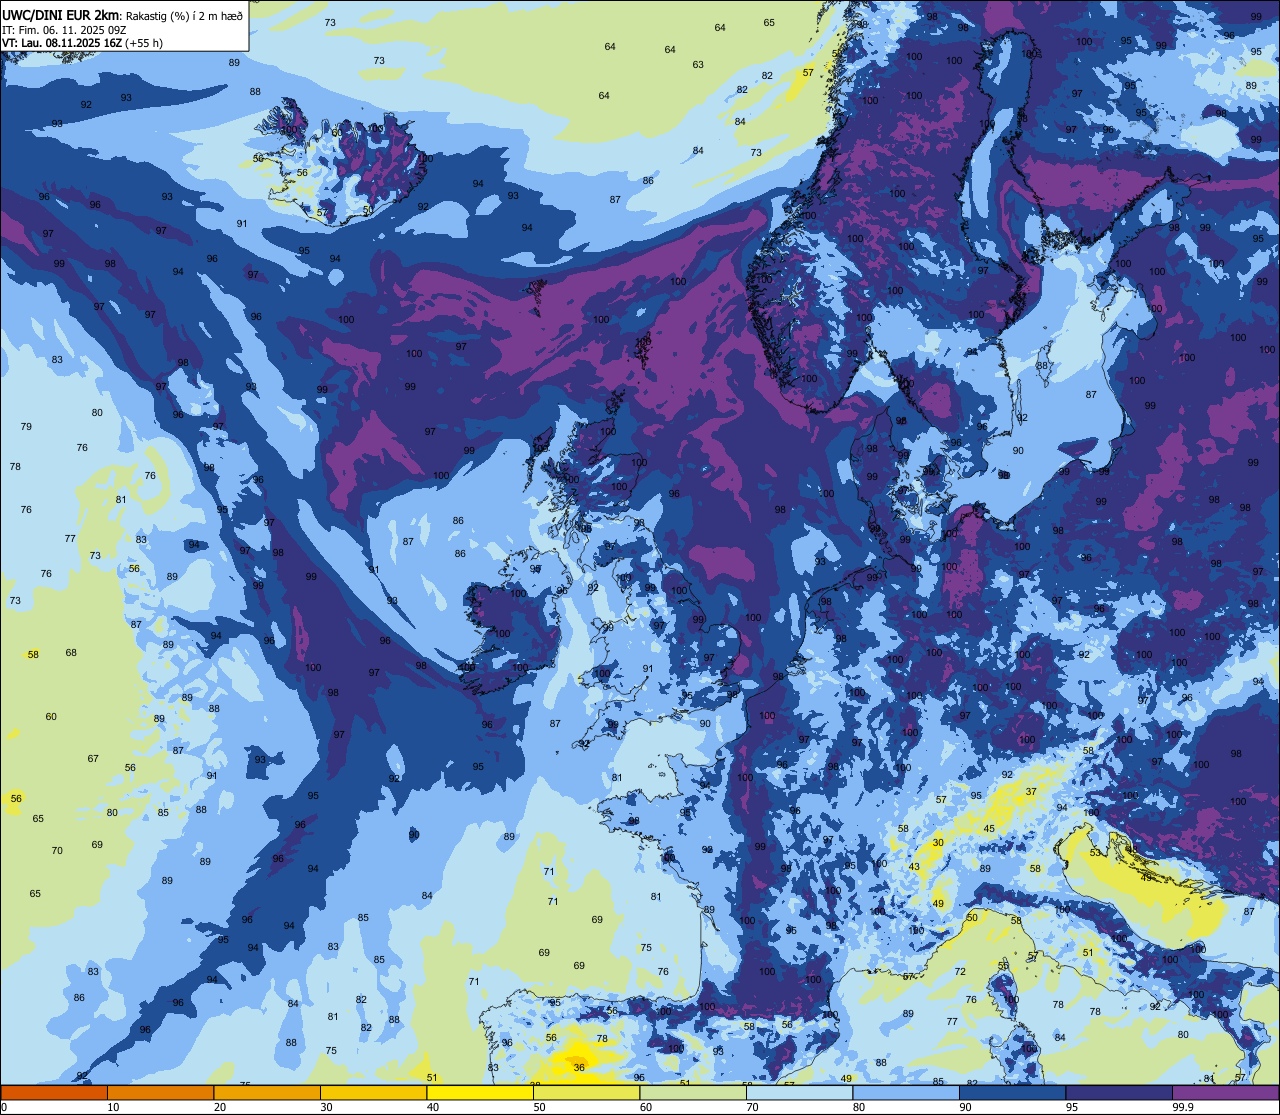The height and width of the screenshot is (1115, 1280).
Task: Select the 50–60 pale yellow legend swatch
Action: pos(586,1092)
